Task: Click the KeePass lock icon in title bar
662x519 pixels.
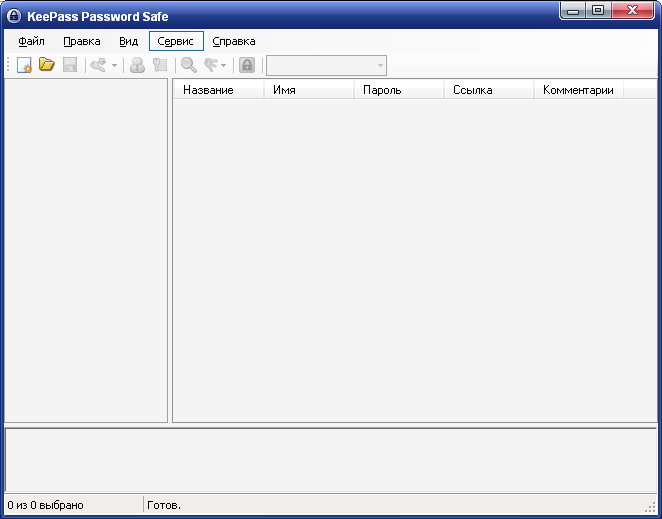Action: (14, 16)
